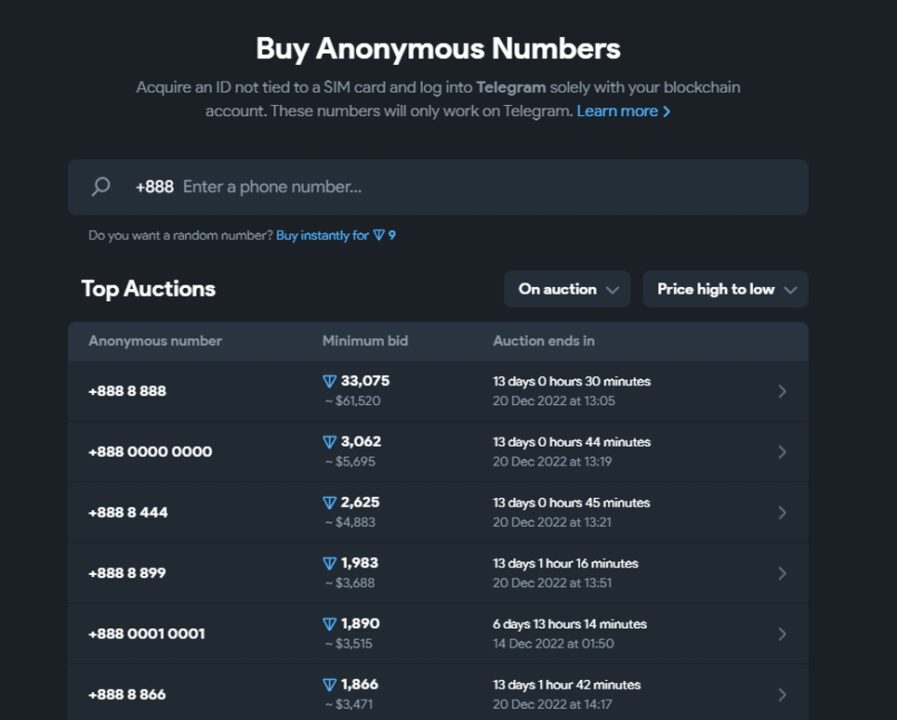This screenshot has width=897, height=720.
Task: Expand the +888 0001 0001 row chevron
Action: click(781, 634)
